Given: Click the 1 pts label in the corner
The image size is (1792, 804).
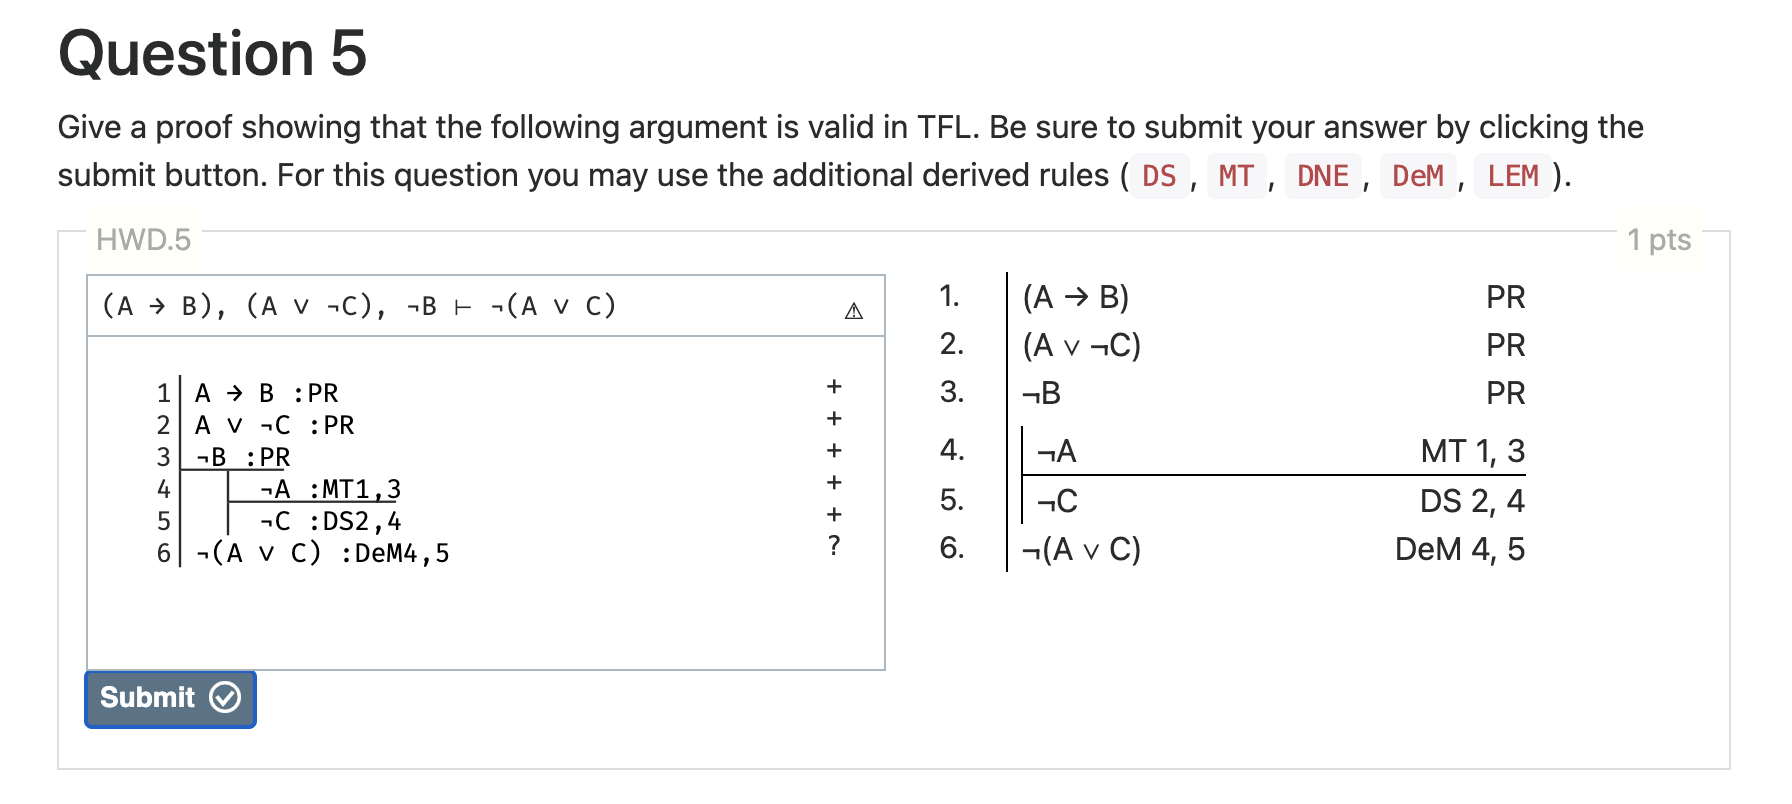Looking at the screenshot, I should [1660, 240].
